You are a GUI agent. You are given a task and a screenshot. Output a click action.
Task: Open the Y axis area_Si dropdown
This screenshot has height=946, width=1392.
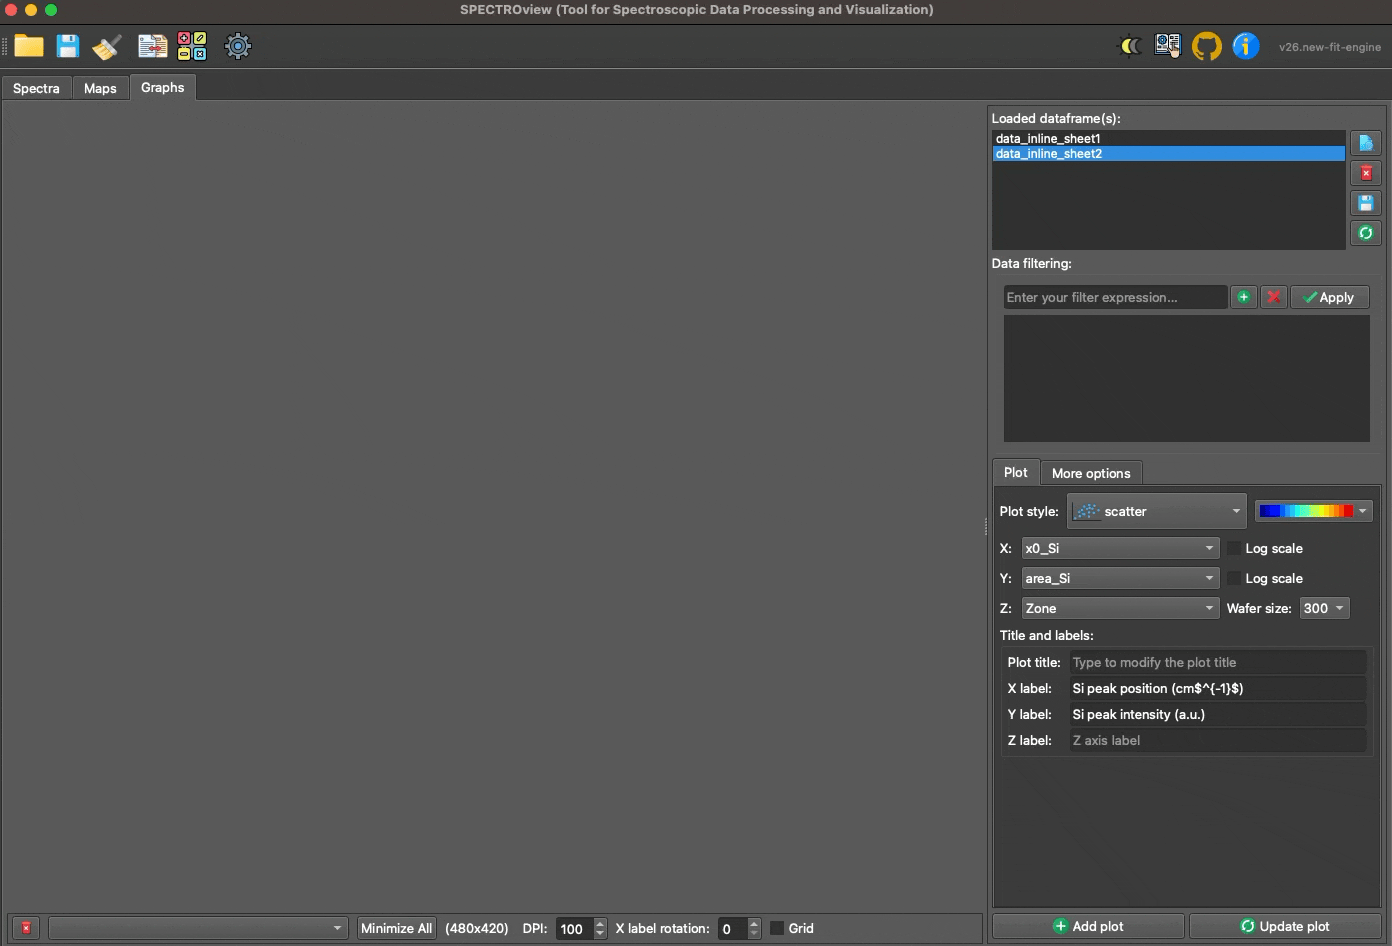(1120, 578)
